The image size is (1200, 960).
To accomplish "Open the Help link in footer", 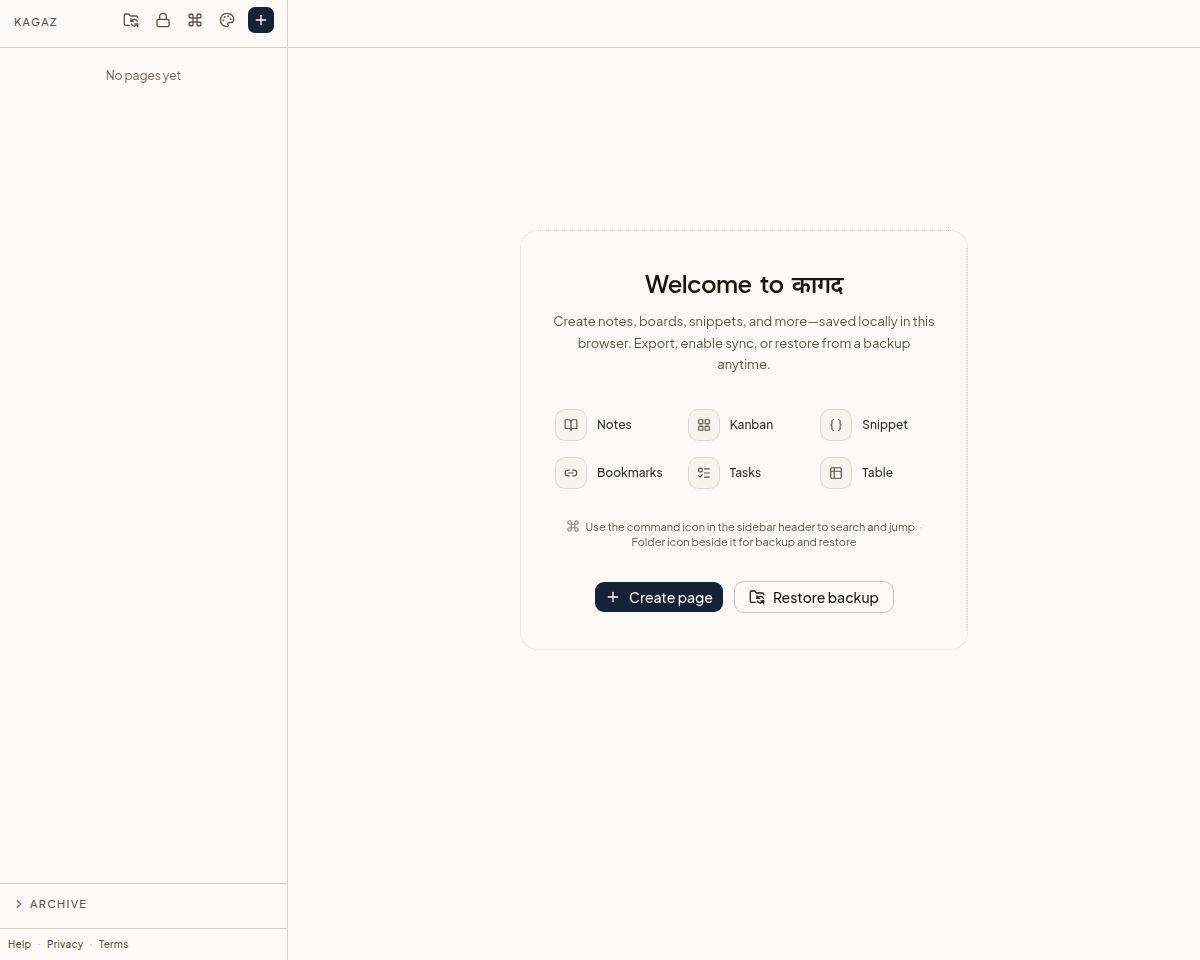I will [19, 944].
